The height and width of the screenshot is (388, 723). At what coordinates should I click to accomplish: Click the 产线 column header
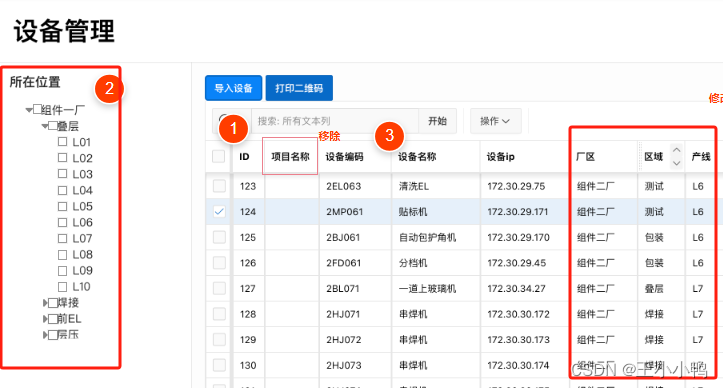click(x=701, y=157)
